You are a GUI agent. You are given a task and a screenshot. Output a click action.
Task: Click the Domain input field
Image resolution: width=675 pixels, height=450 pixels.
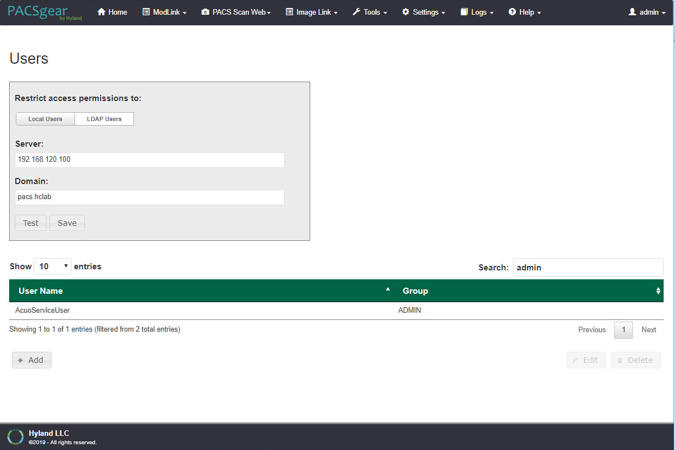click(x=149, y=197)
